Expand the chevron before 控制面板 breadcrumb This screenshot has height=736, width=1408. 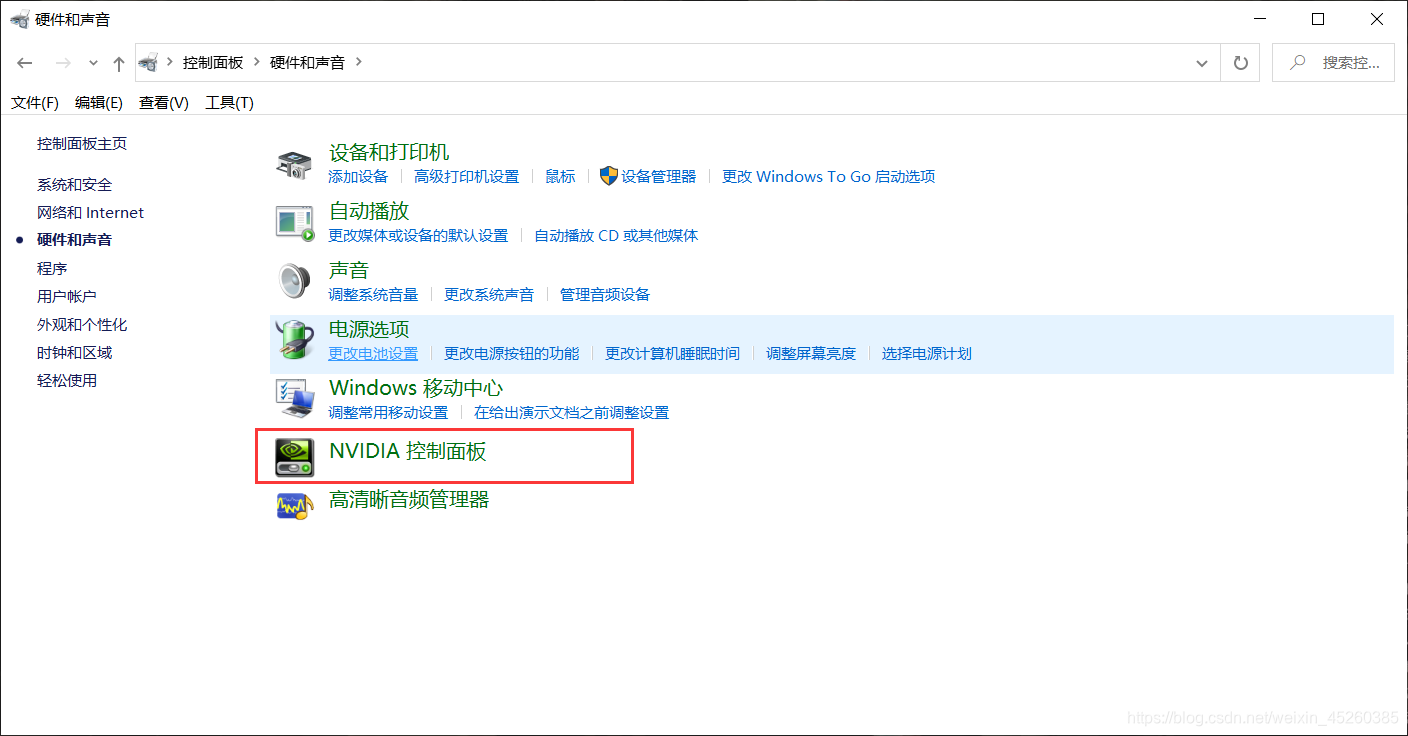[x=169, y=62]
